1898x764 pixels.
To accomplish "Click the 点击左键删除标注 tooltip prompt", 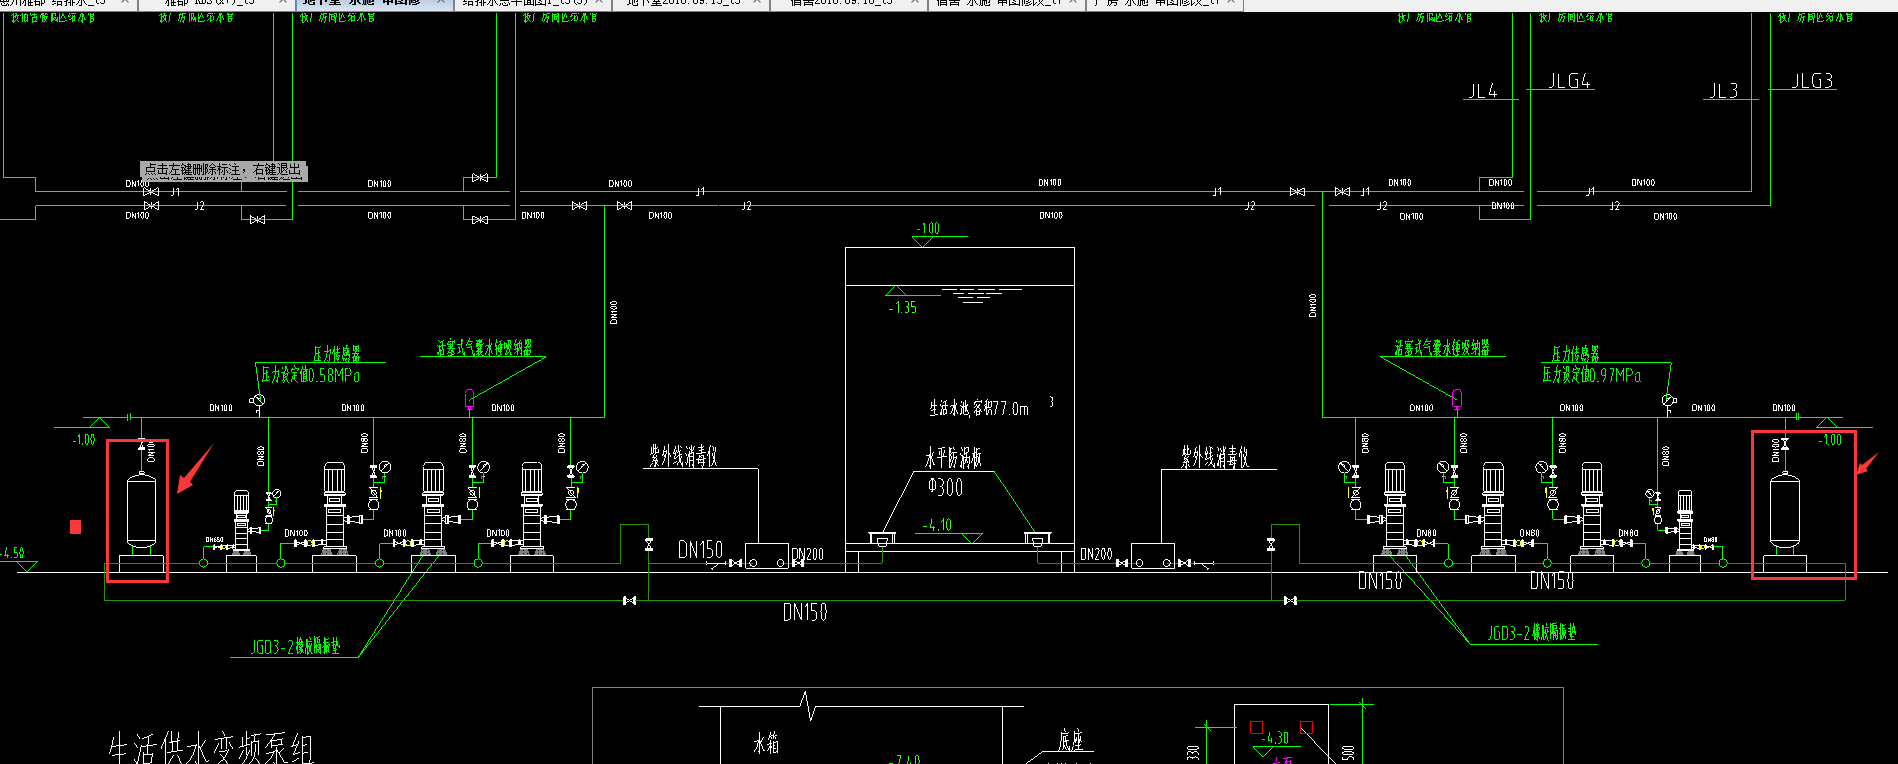I will (x=224, y=171).
